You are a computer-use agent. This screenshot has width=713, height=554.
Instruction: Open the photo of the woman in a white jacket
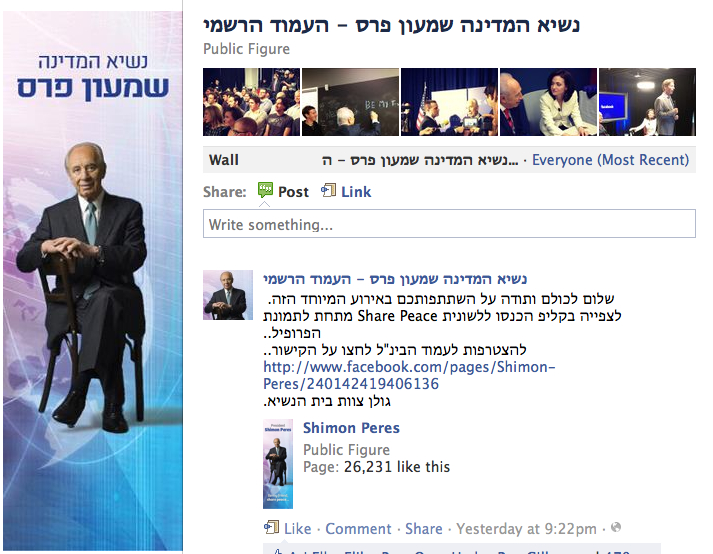pyautogui.click(x=548, y=102)
